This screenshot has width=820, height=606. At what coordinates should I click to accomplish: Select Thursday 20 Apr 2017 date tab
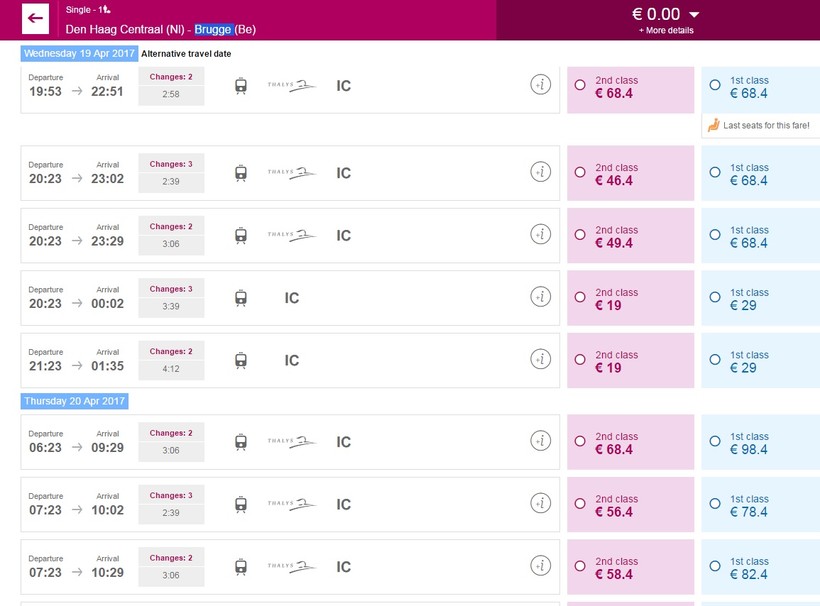75,401
